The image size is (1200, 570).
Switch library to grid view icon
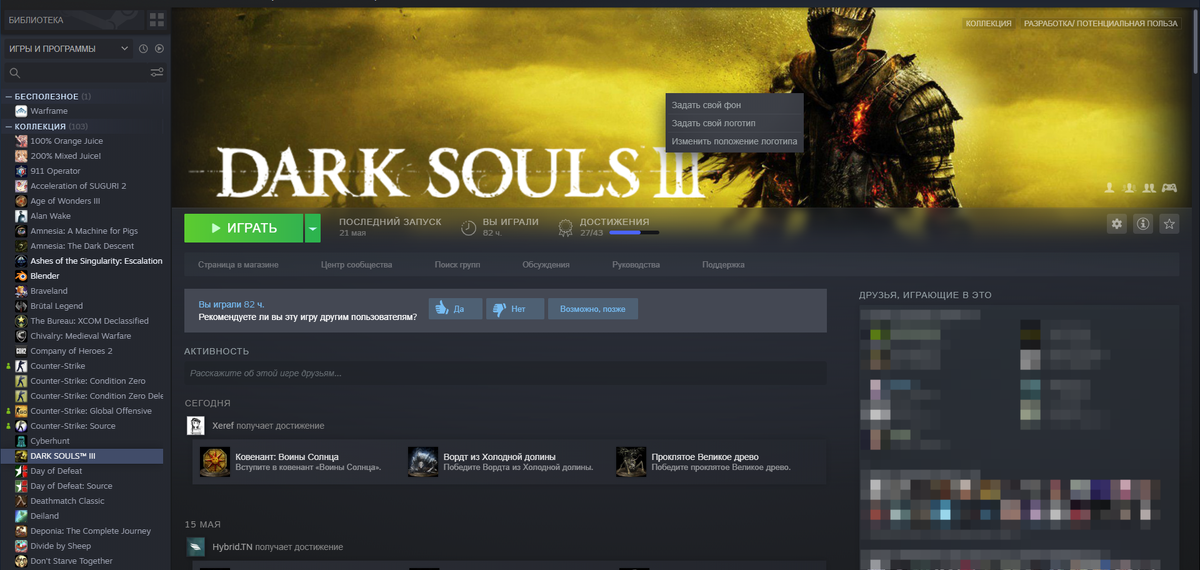click(156, 19)
